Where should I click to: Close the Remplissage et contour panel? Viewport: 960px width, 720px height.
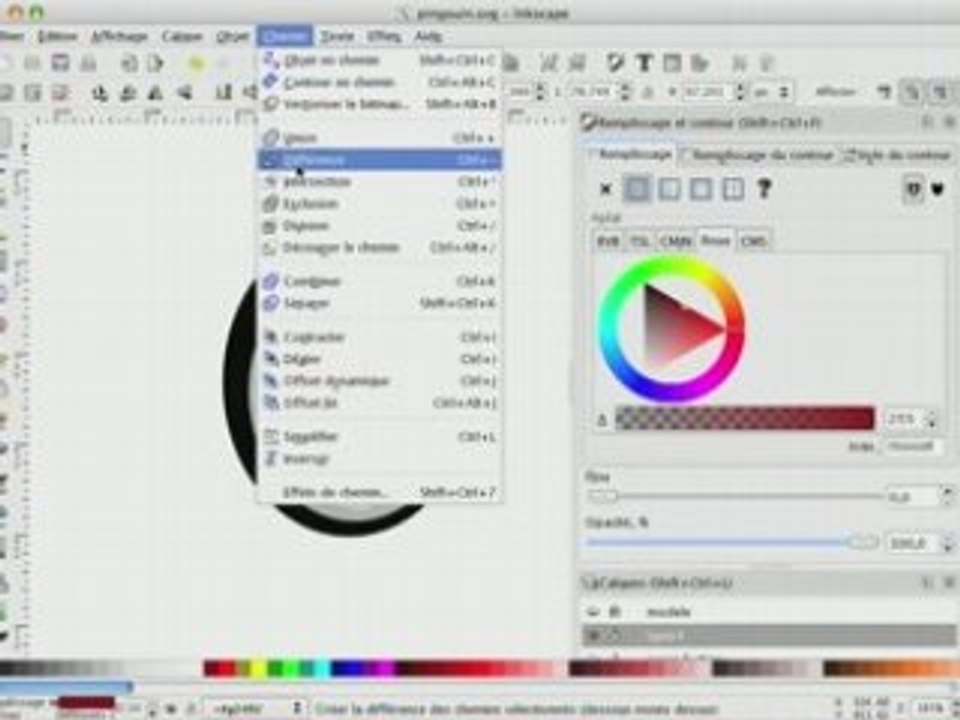pos(950,122)
